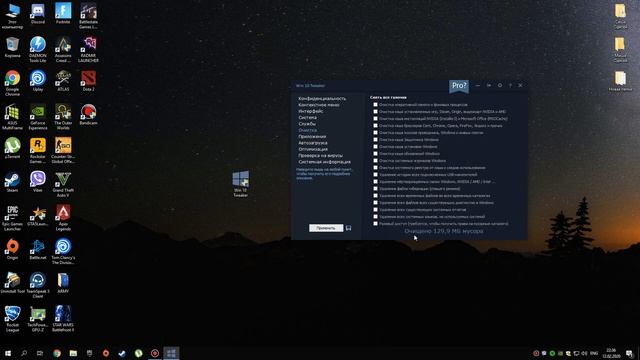
Task: Go to the Автозагрузка section
Action: tap(313, 143)
